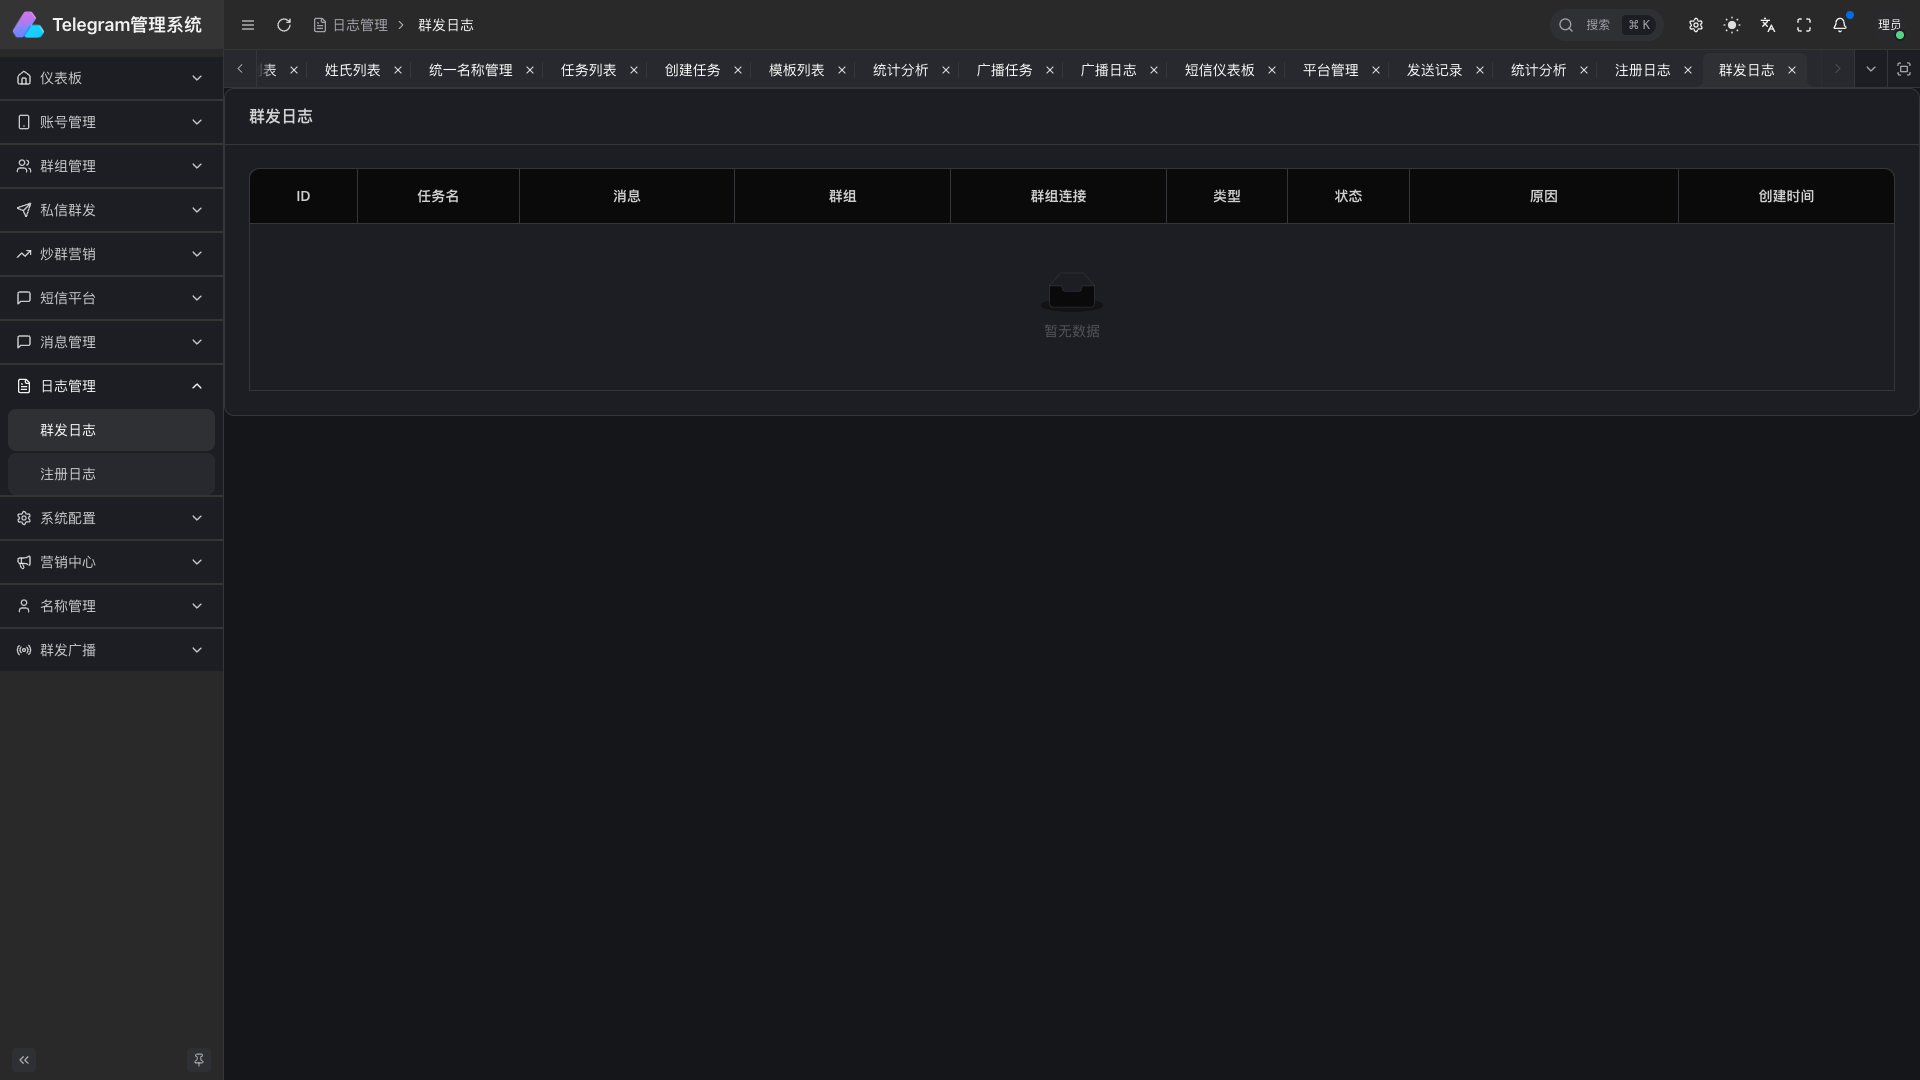Enter fullscreen with the expand icon

pos(1804,25)
